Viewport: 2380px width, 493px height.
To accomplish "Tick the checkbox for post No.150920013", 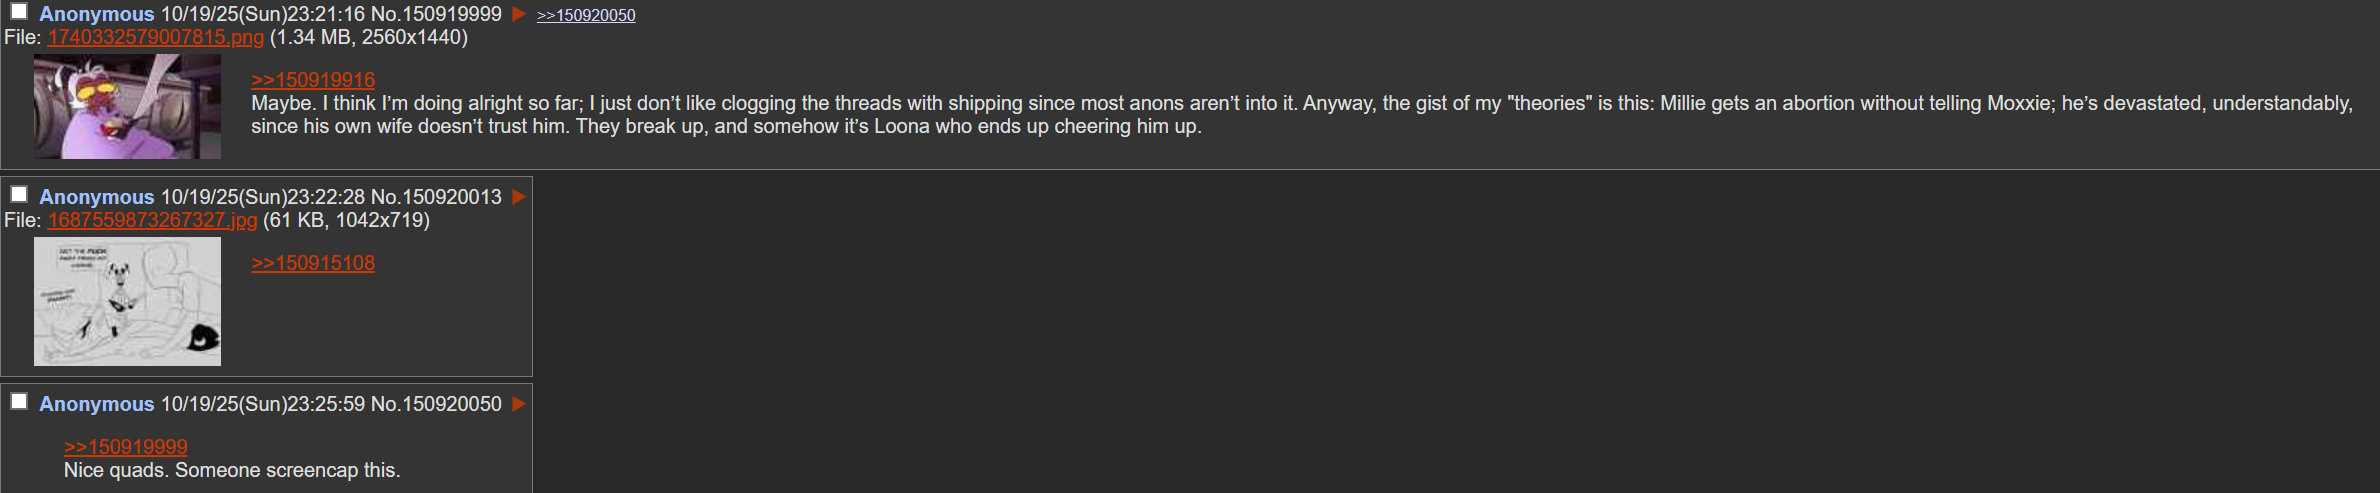I will [x=19, y=195].
